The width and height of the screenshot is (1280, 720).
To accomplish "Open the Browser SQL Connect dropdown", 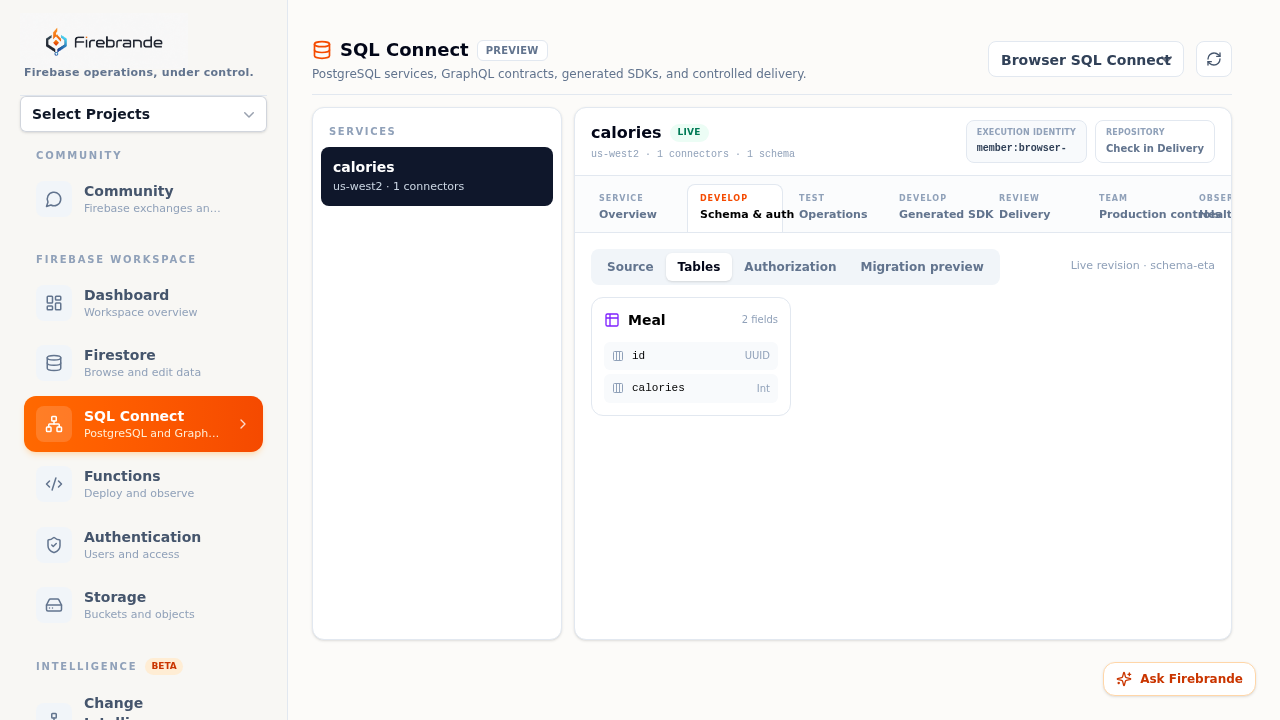I will click(1086, 59).
